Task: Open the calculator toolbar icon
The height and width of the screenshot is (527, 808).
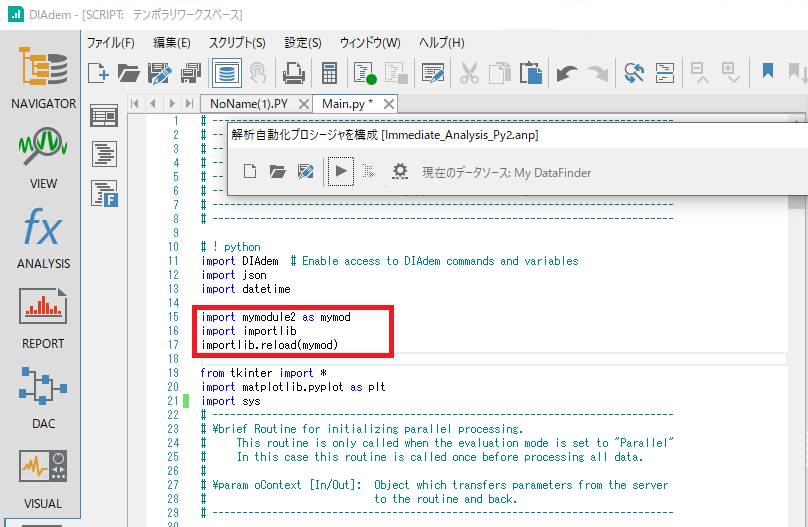Action: coord(329,73)
